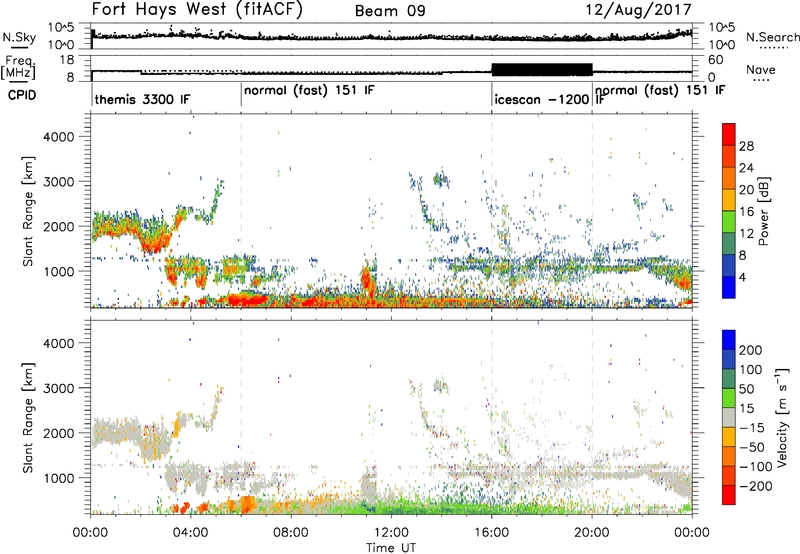Image resolution: width=800 pixels, height=554 pixels.
Task: Click the '4' tick on Power colorbar
Action: click(742, 277)
